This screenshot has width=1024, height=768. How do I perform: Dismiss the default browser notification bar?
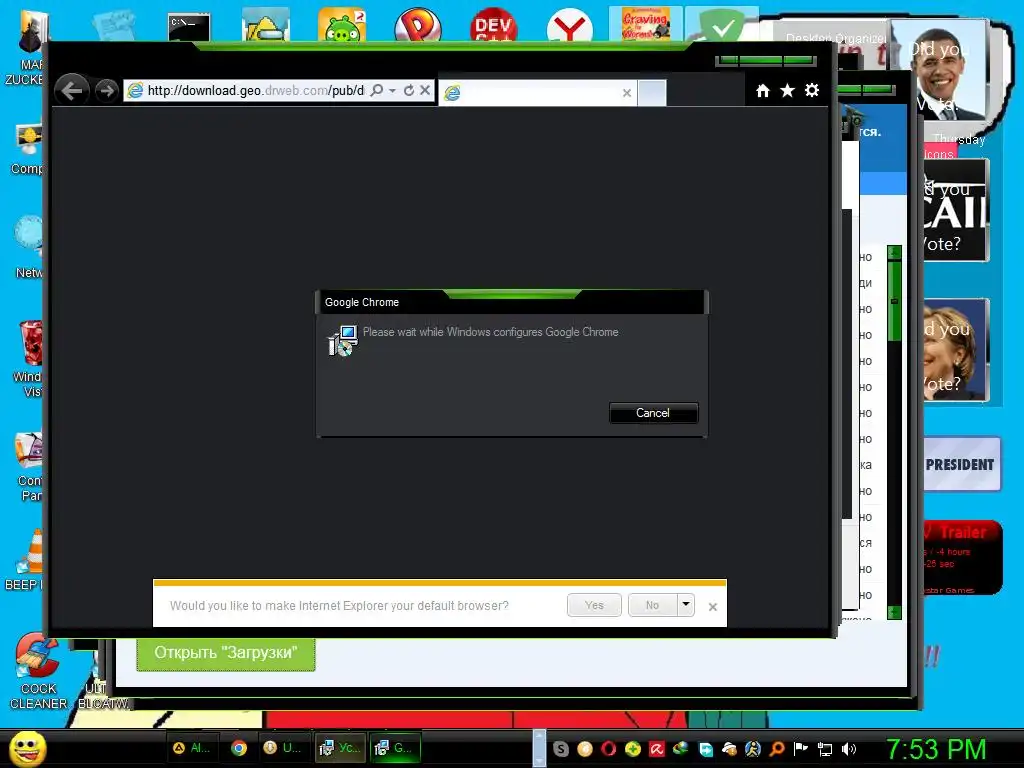pyautogui.click(x=712, y=607)
